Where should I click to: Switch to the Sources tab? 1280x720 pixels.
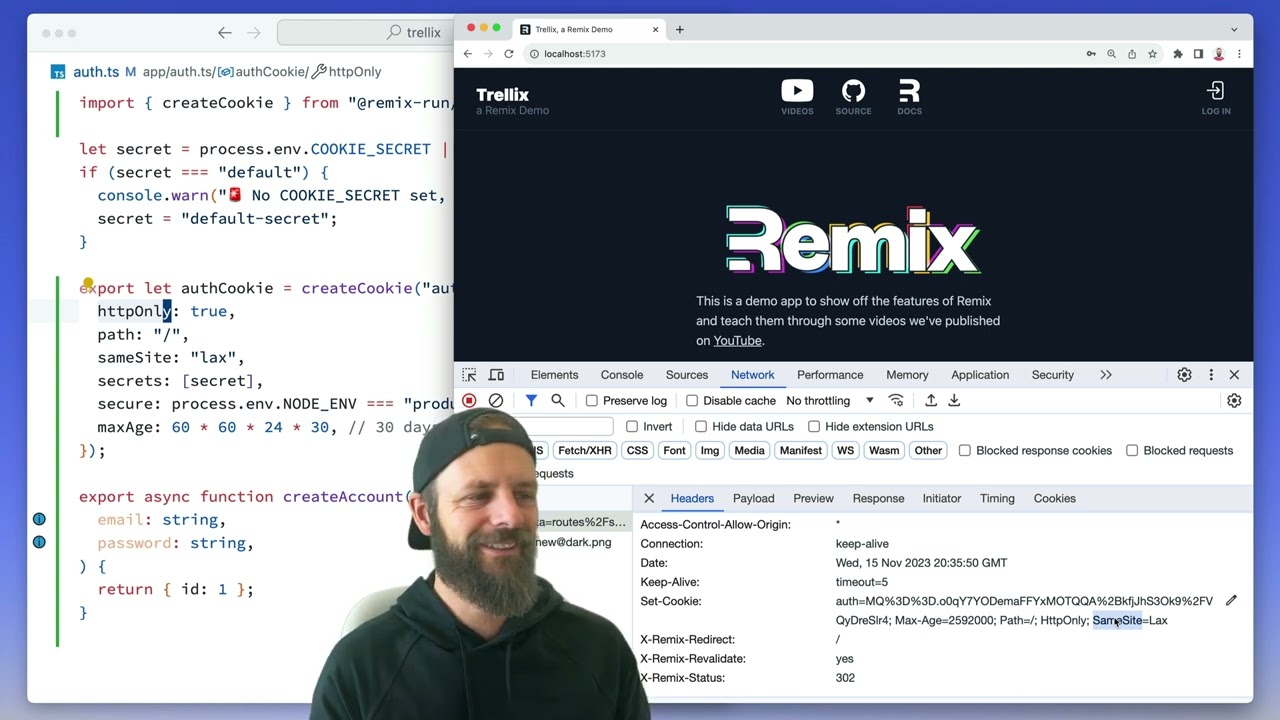point(687,375)
